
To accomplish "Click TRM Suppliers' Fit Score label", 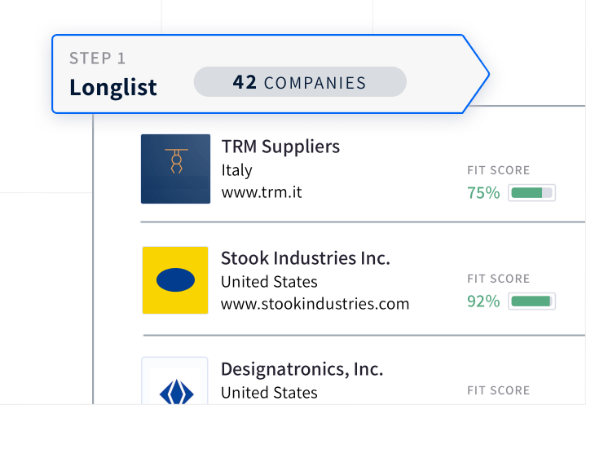I will [x=498, y=171].
